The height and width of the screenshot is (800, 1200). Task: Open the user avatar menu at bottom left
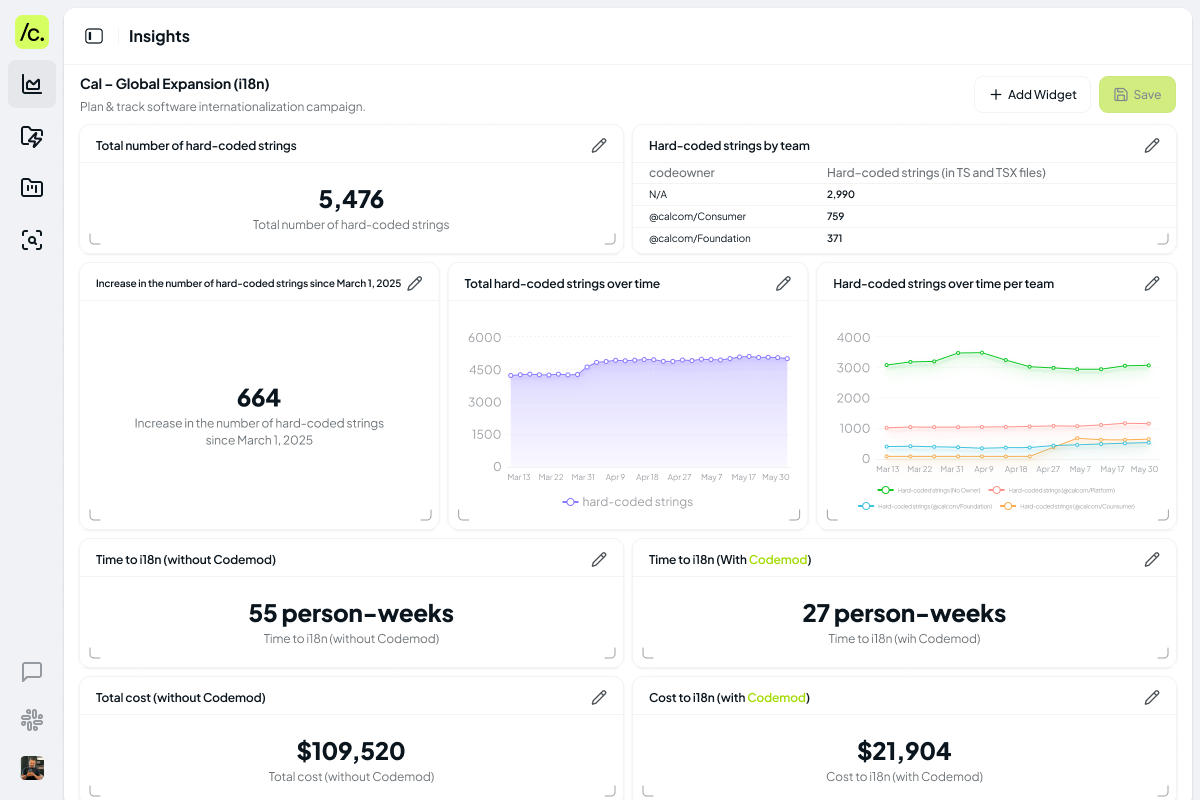pyautogui.click(x=31, y=768)
